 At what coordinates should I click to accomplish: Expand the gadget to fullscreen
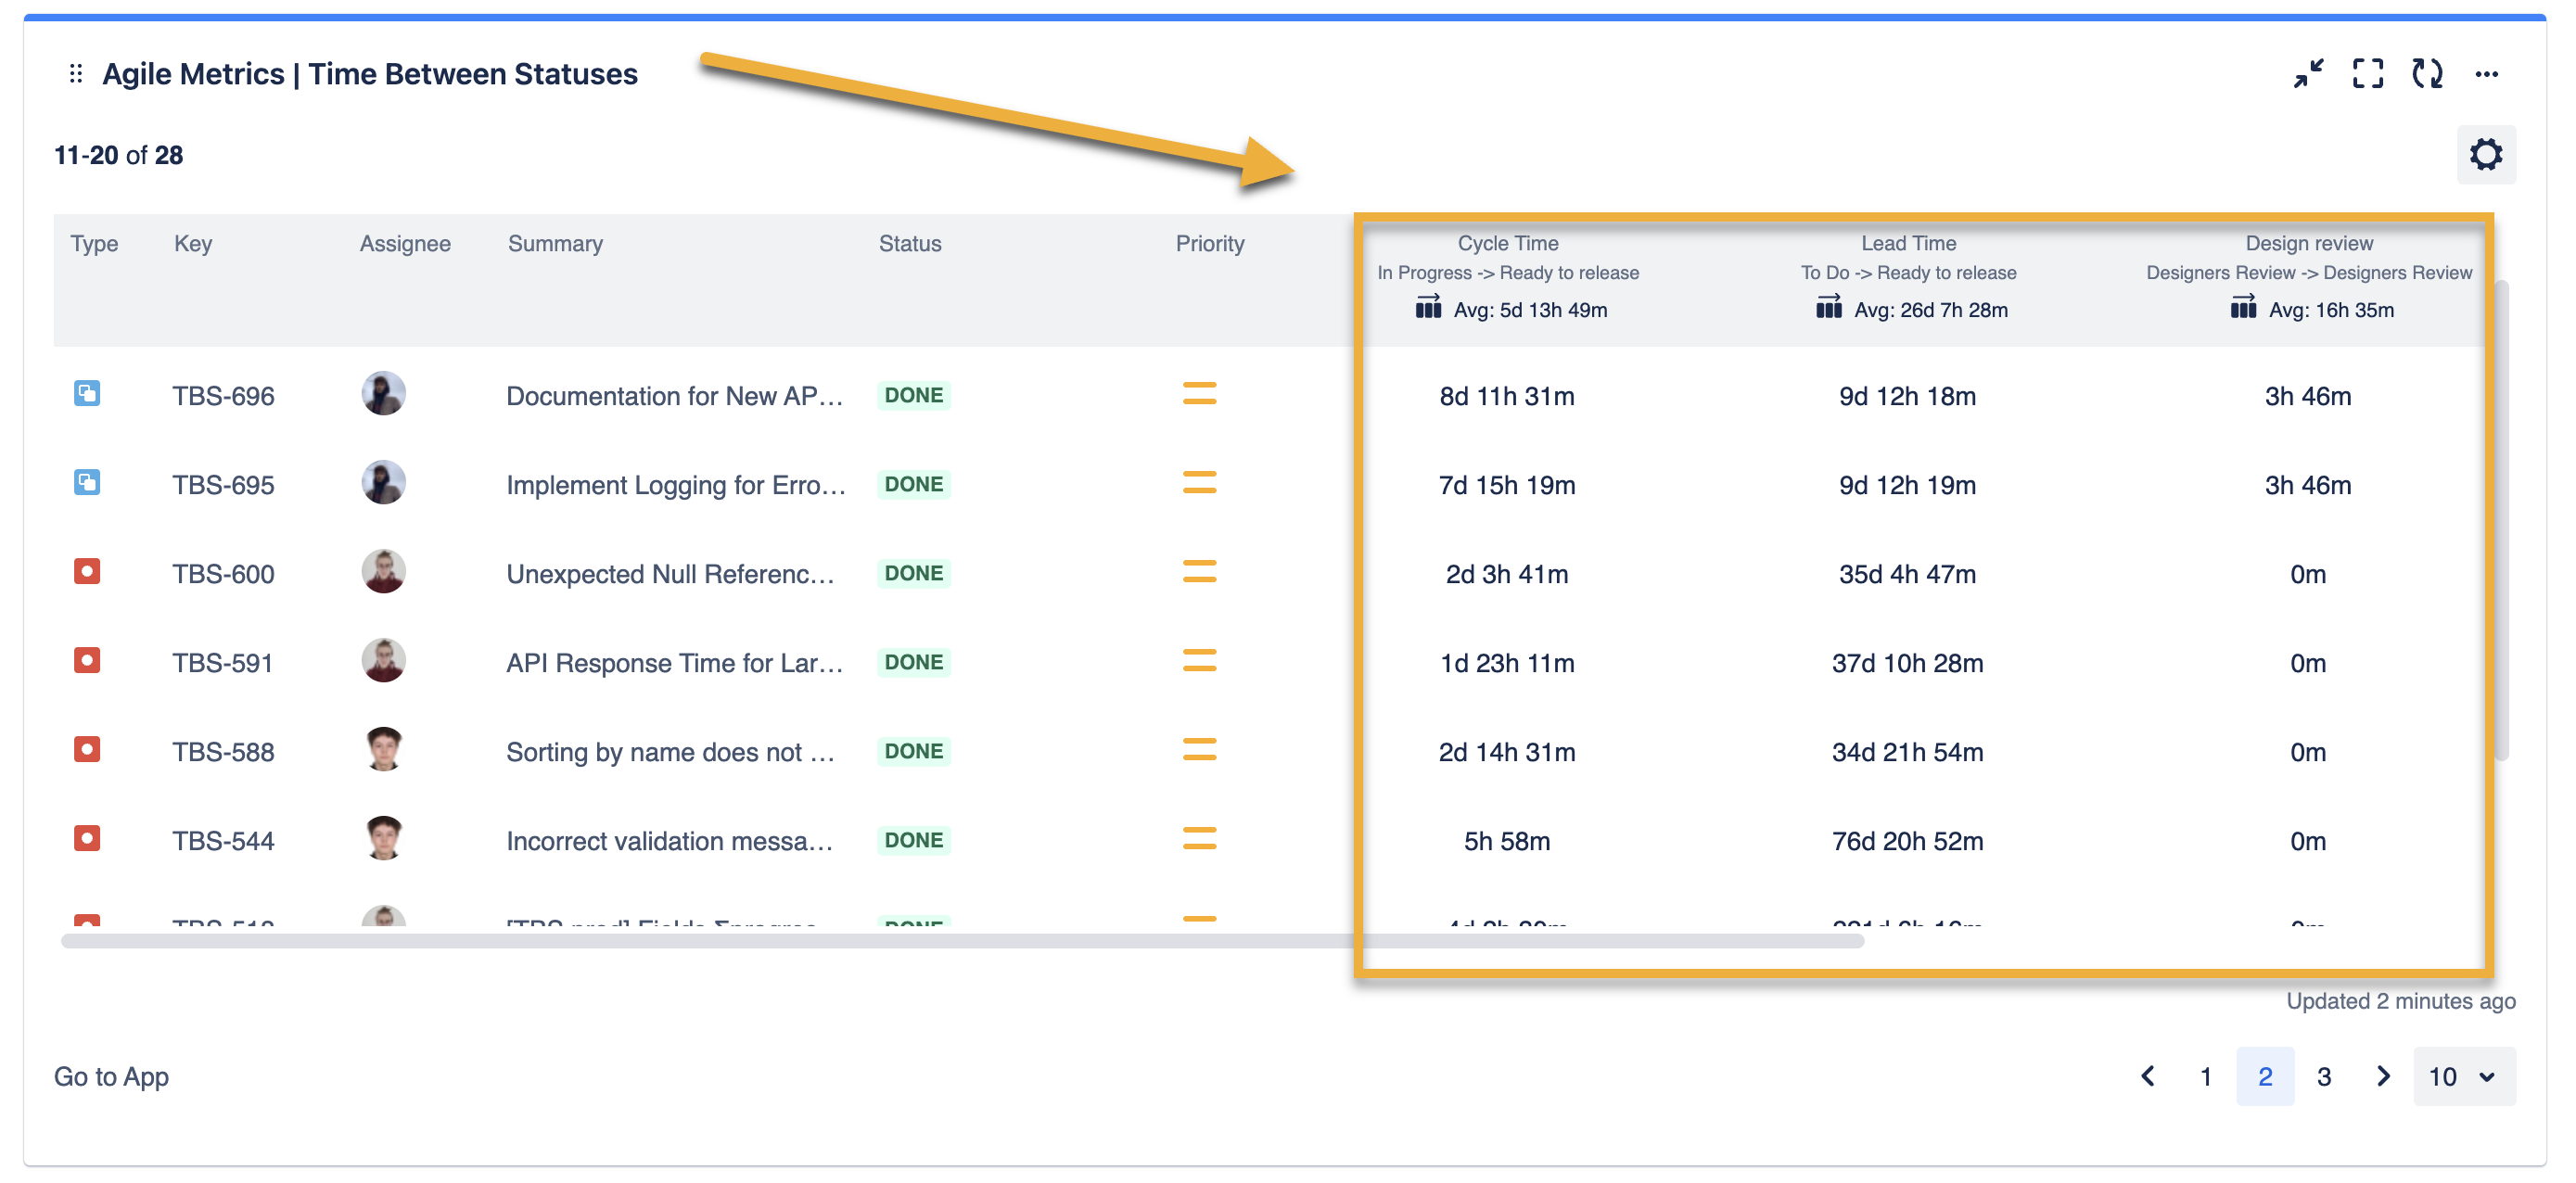point(2369,73)
